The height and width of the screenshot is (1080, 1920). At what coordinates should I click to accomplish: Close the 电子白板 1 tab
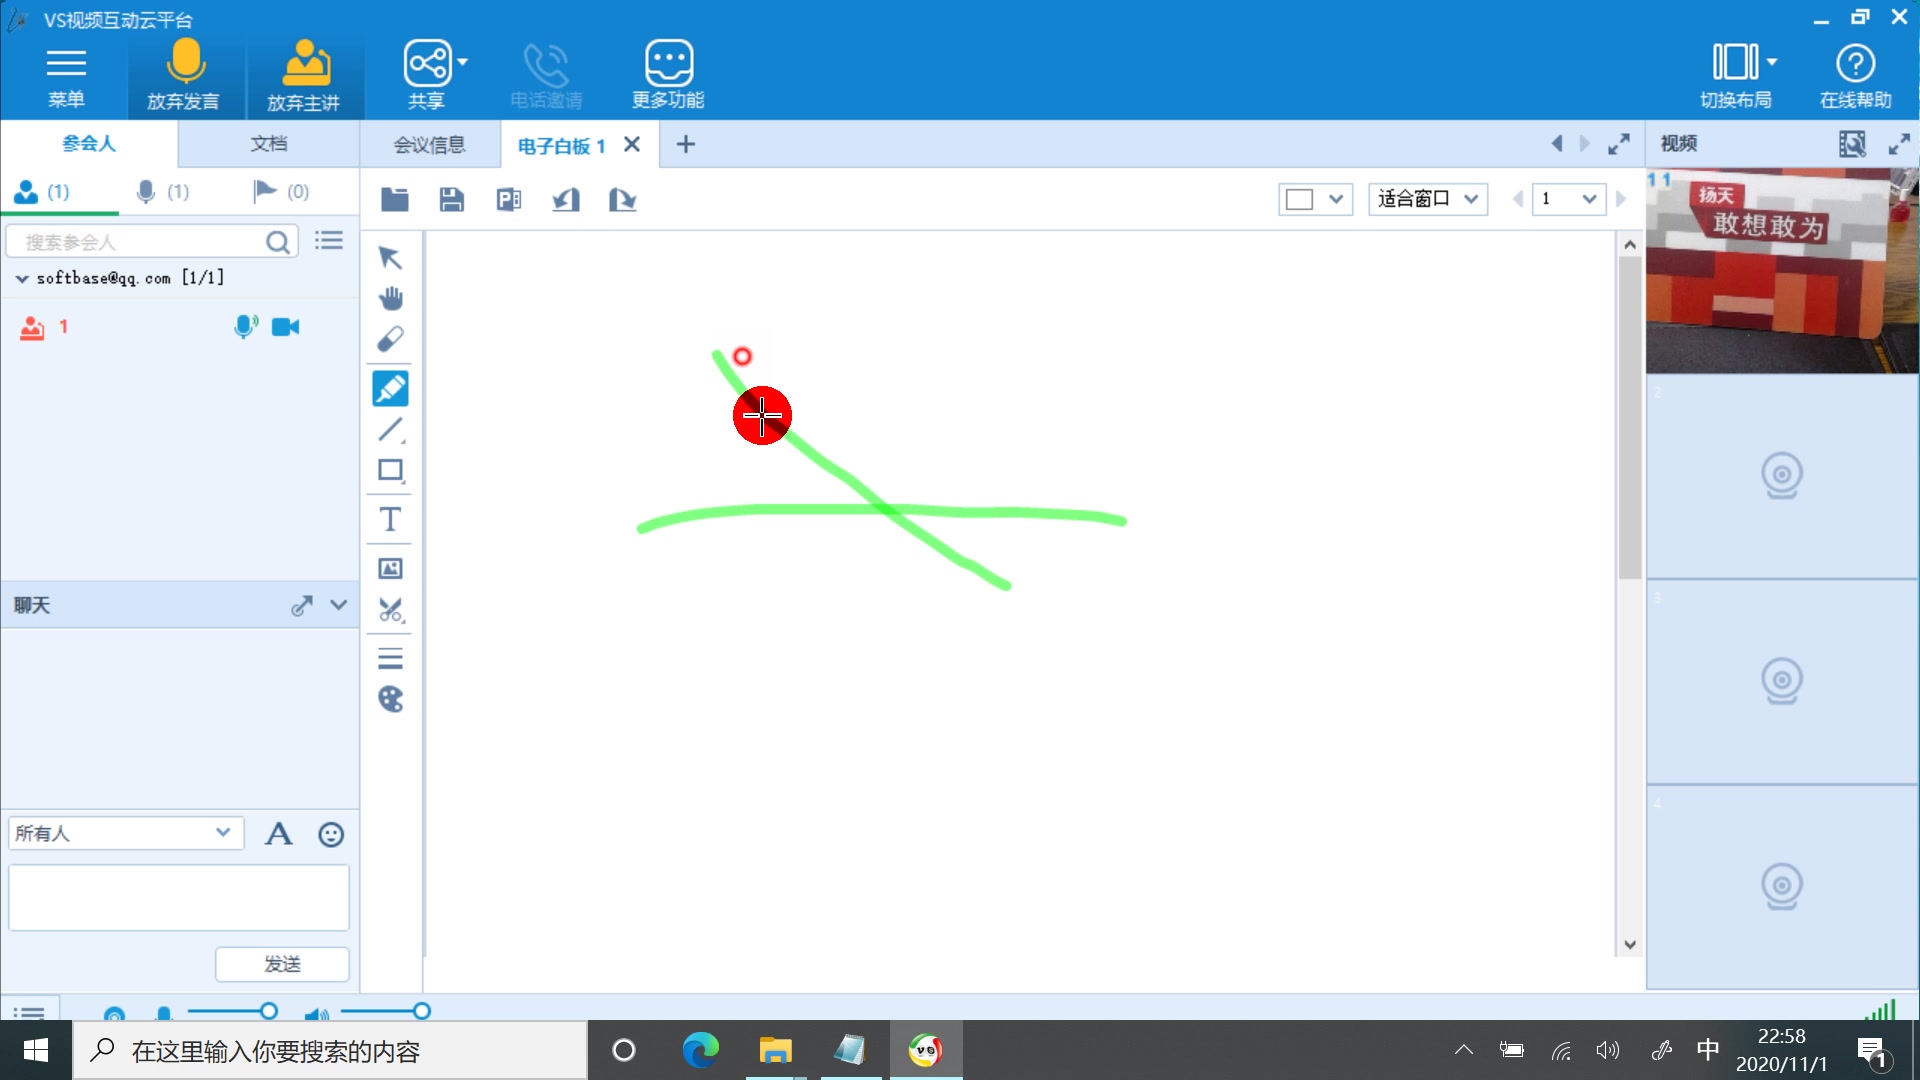point(632,145)
